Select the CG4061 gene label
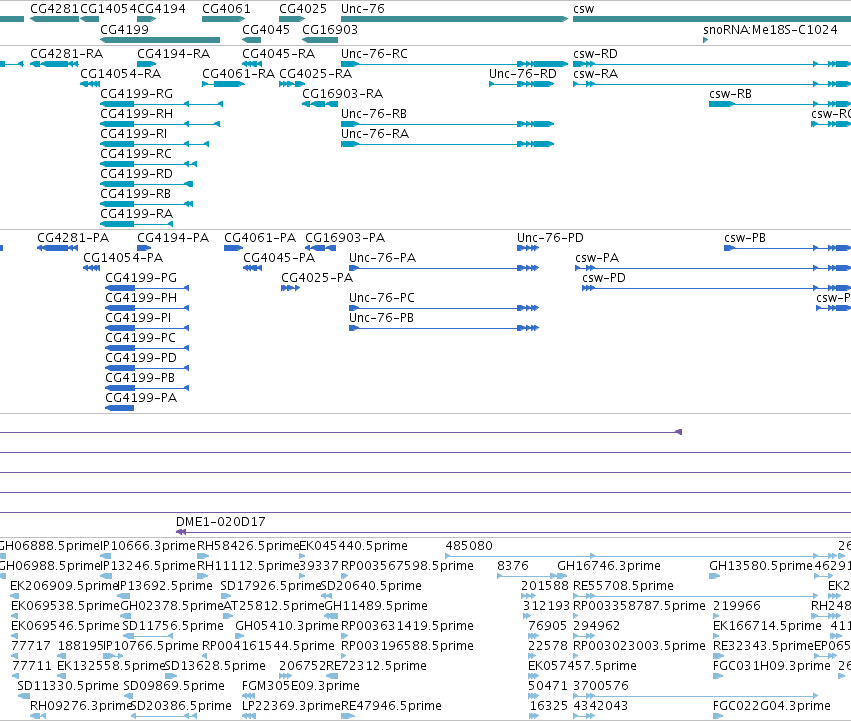The width and height of the screenshot is (851, 721). click(x=226, y=9)
